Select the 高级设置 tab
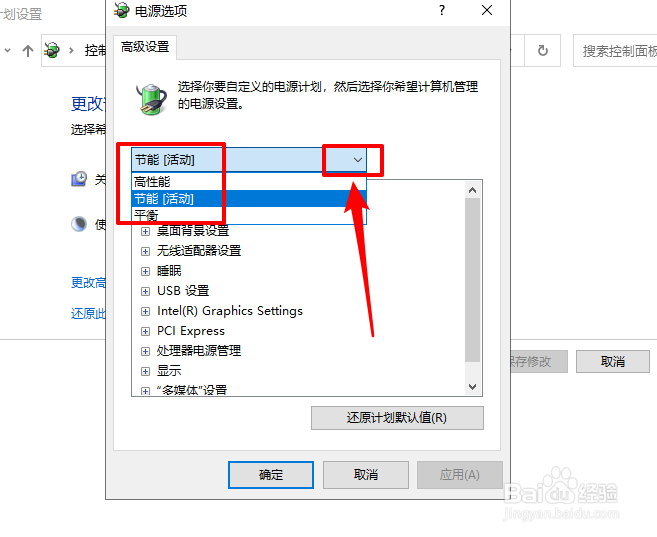Viewport: 657px width, 537px height. click(145, 47)
